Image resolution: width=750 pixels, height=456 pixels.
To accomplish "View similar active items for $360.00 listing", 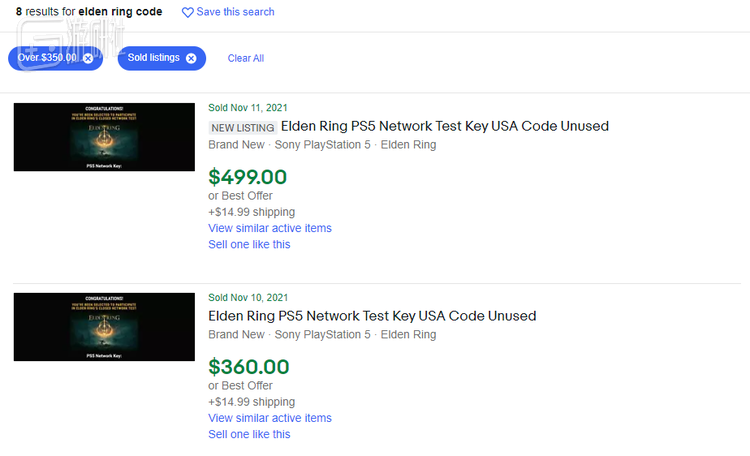I will [270, 418].
